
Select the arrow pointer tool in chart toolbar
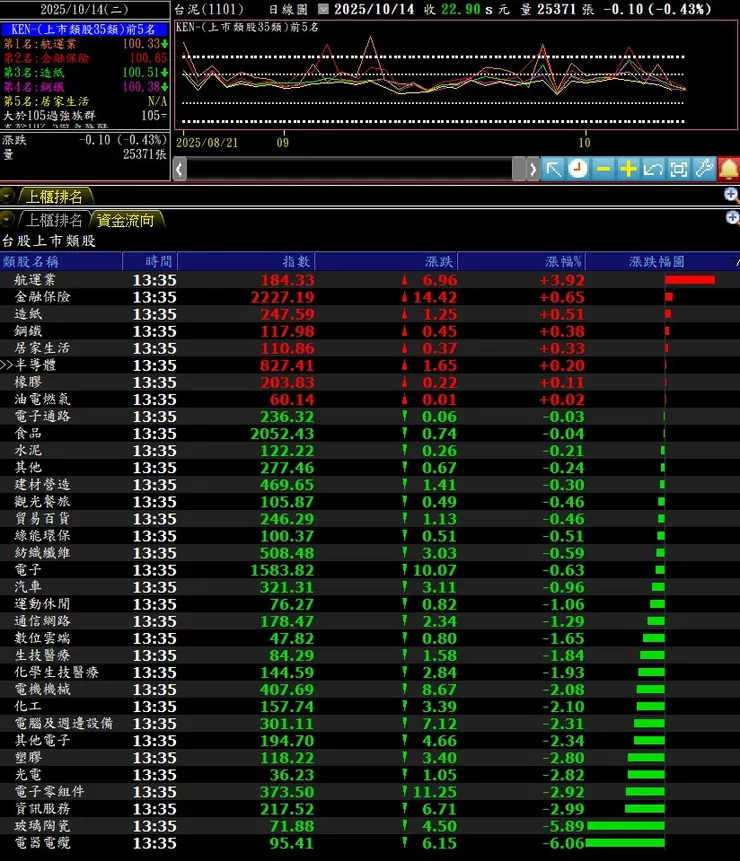[x=553, y=169]
